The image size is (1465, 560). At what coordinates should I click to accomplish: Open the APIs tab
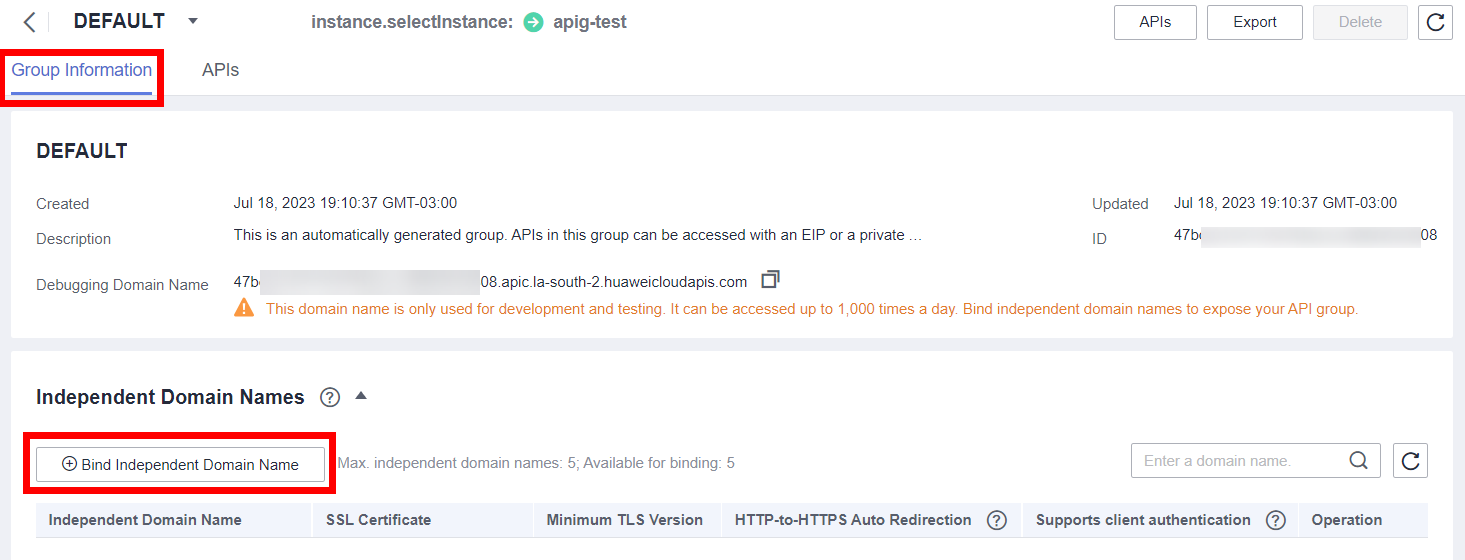(220, 70)
